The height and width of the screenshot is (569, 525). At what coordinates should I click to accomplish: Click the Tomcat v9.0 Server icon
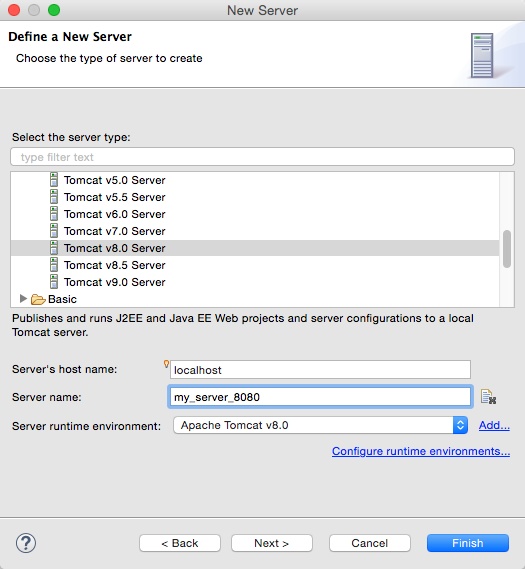click(54, 282)
